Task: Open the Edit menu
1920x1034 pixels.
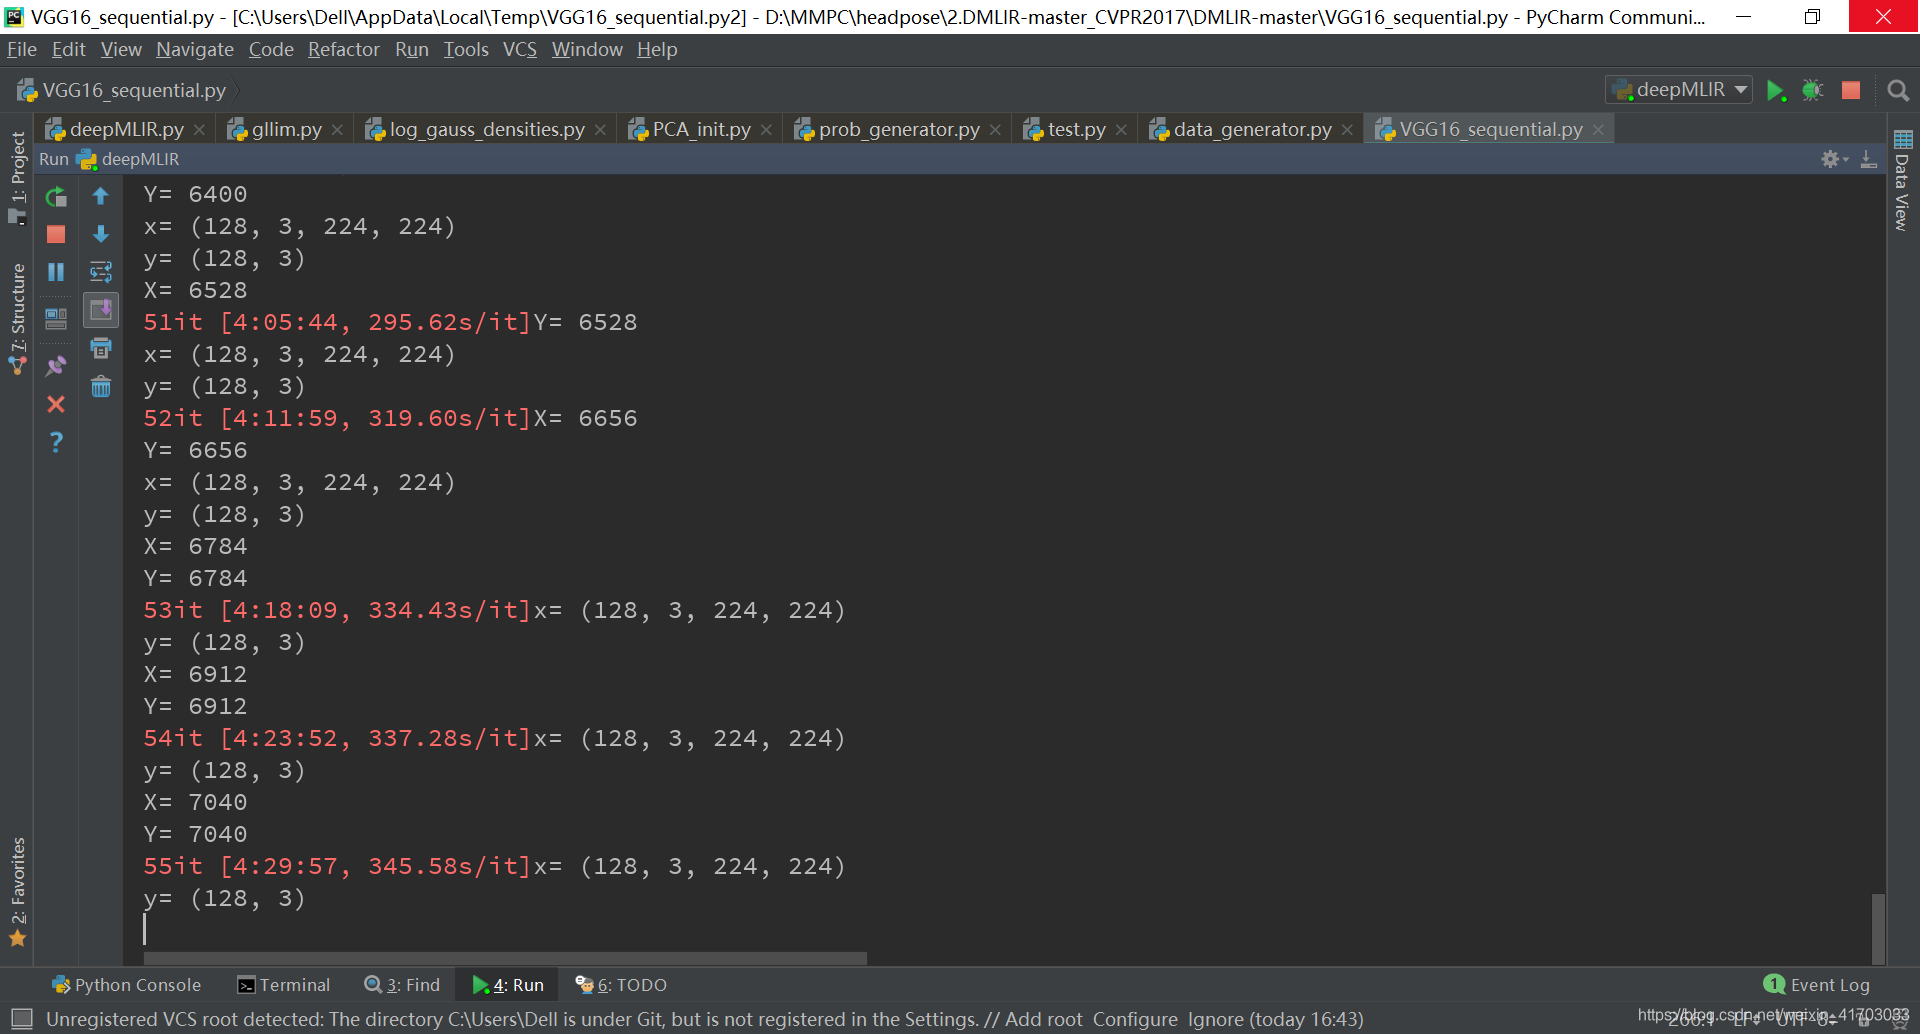Action: (x=69, y=49)
